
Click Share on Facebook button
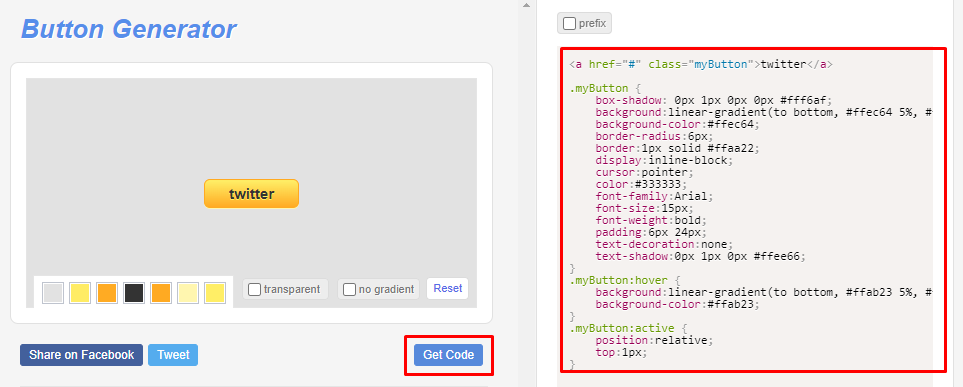pos(82,355)
